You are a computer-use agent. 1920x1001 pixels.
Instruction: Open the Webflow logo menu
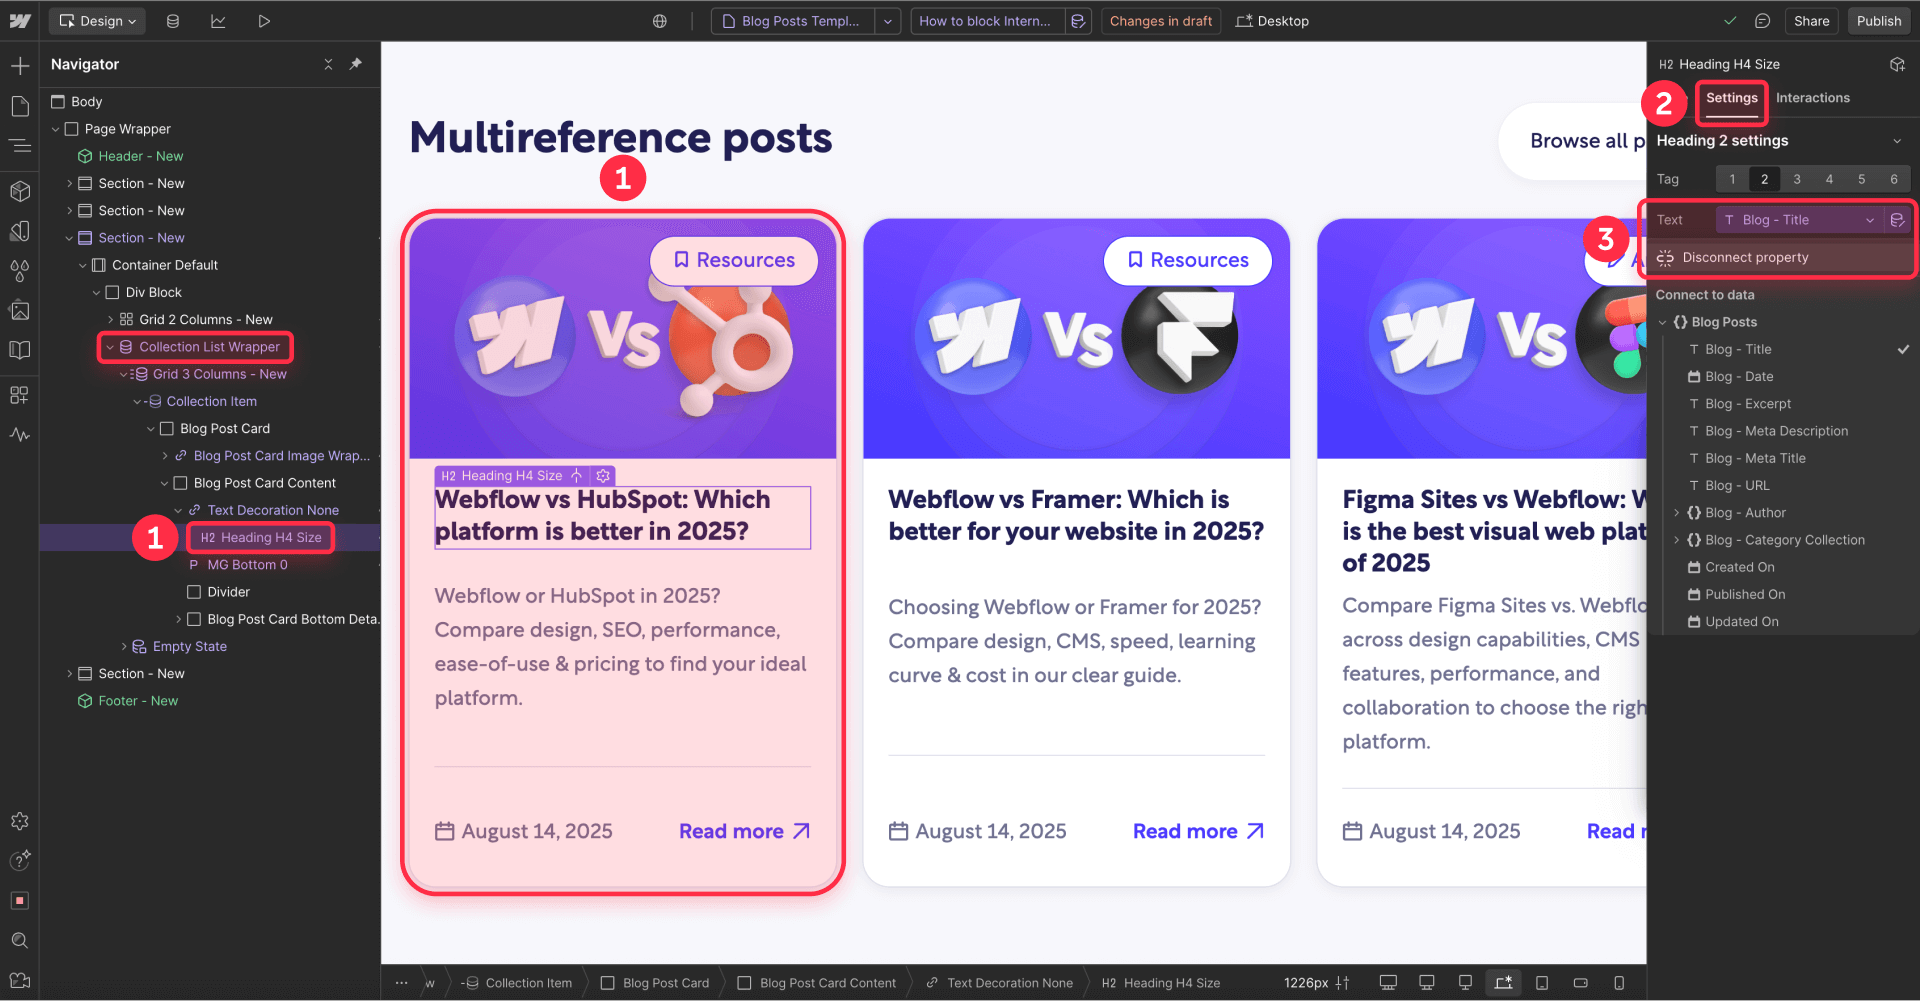(20, 21)
